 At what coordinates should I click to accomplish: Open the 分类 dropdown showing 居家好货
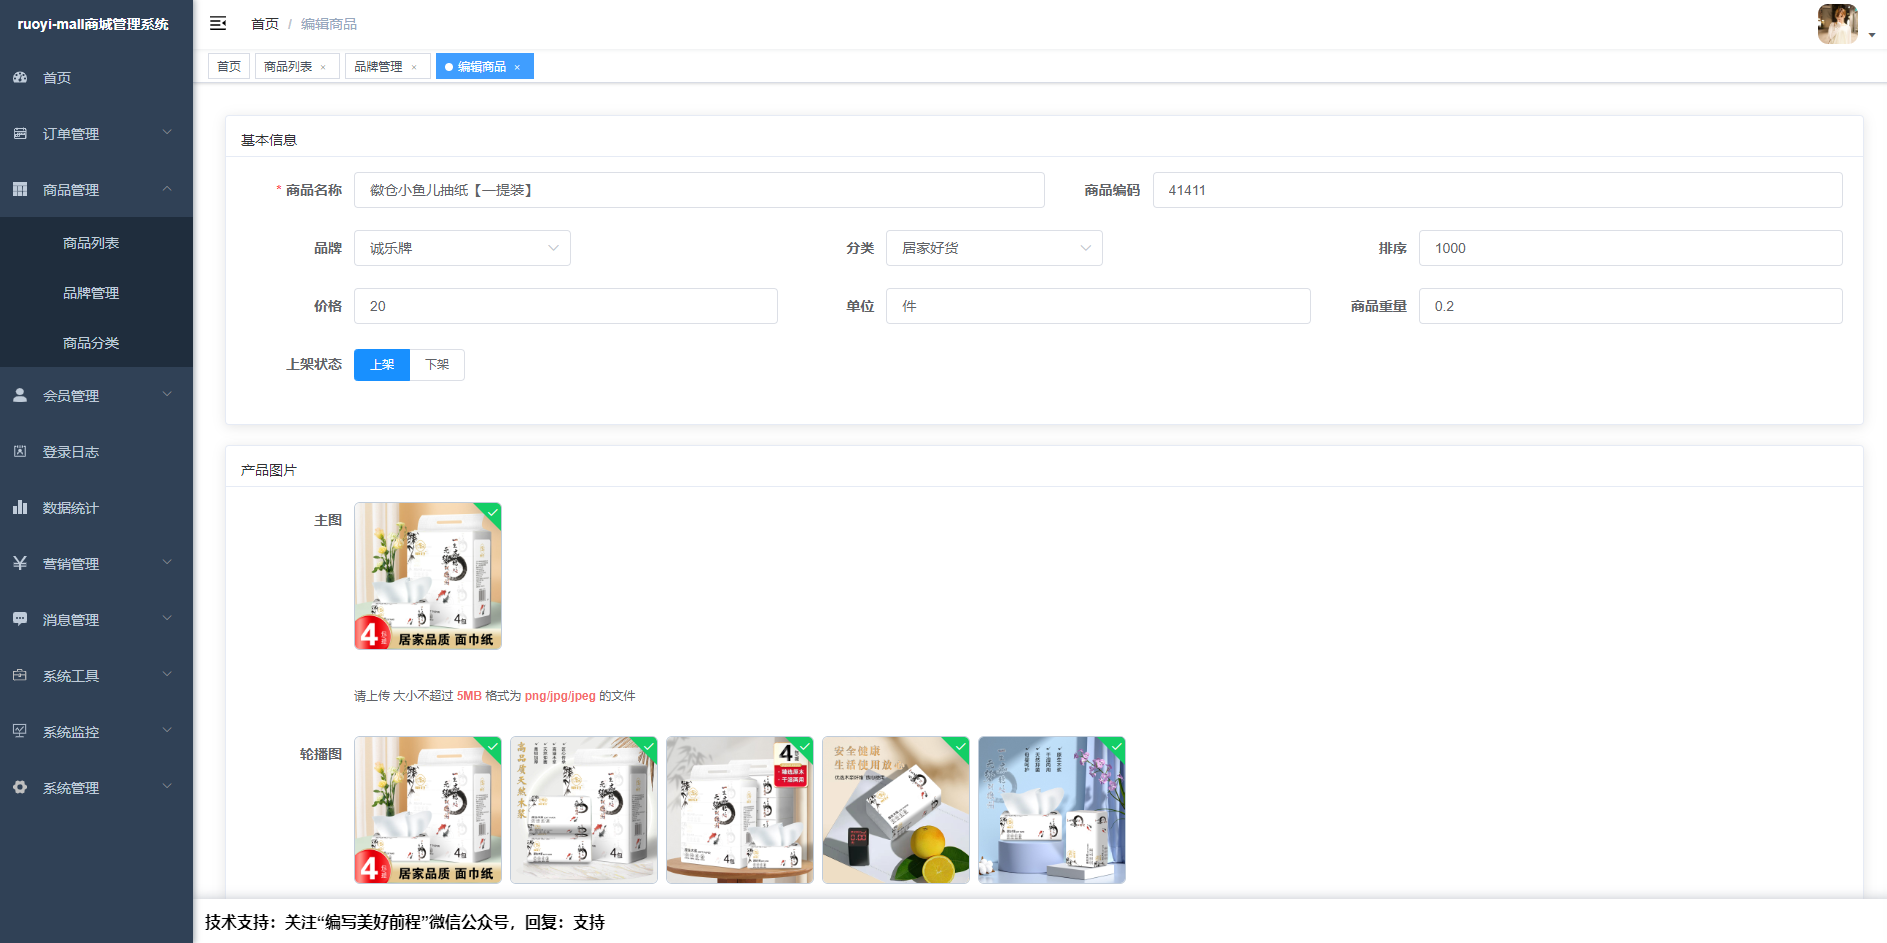tap(994, 248)
